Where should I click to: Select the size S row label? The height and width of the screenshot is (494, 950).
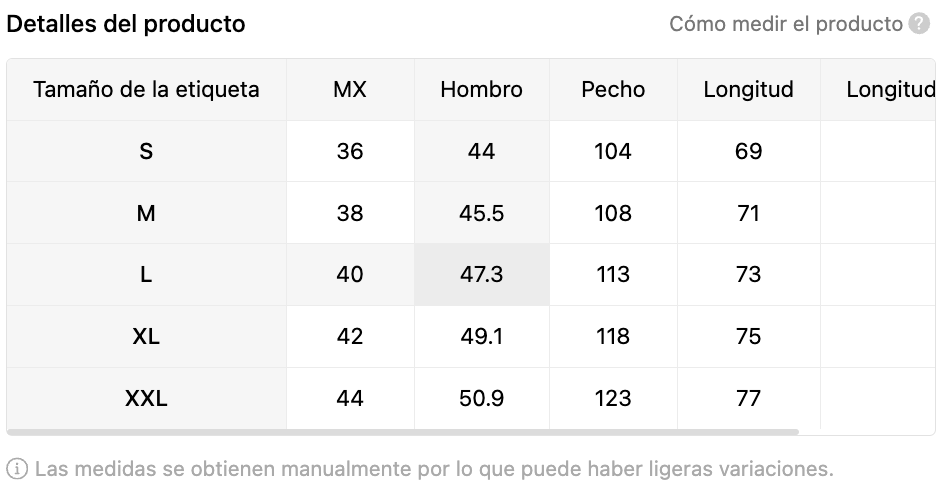[x=146, y=151]
